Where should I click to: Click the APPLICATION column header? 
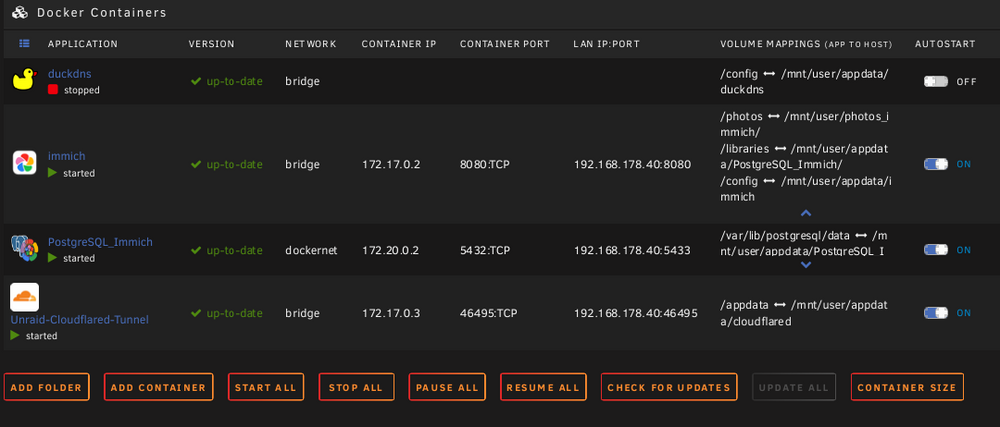pyautogui.click(x=83, y=44)
